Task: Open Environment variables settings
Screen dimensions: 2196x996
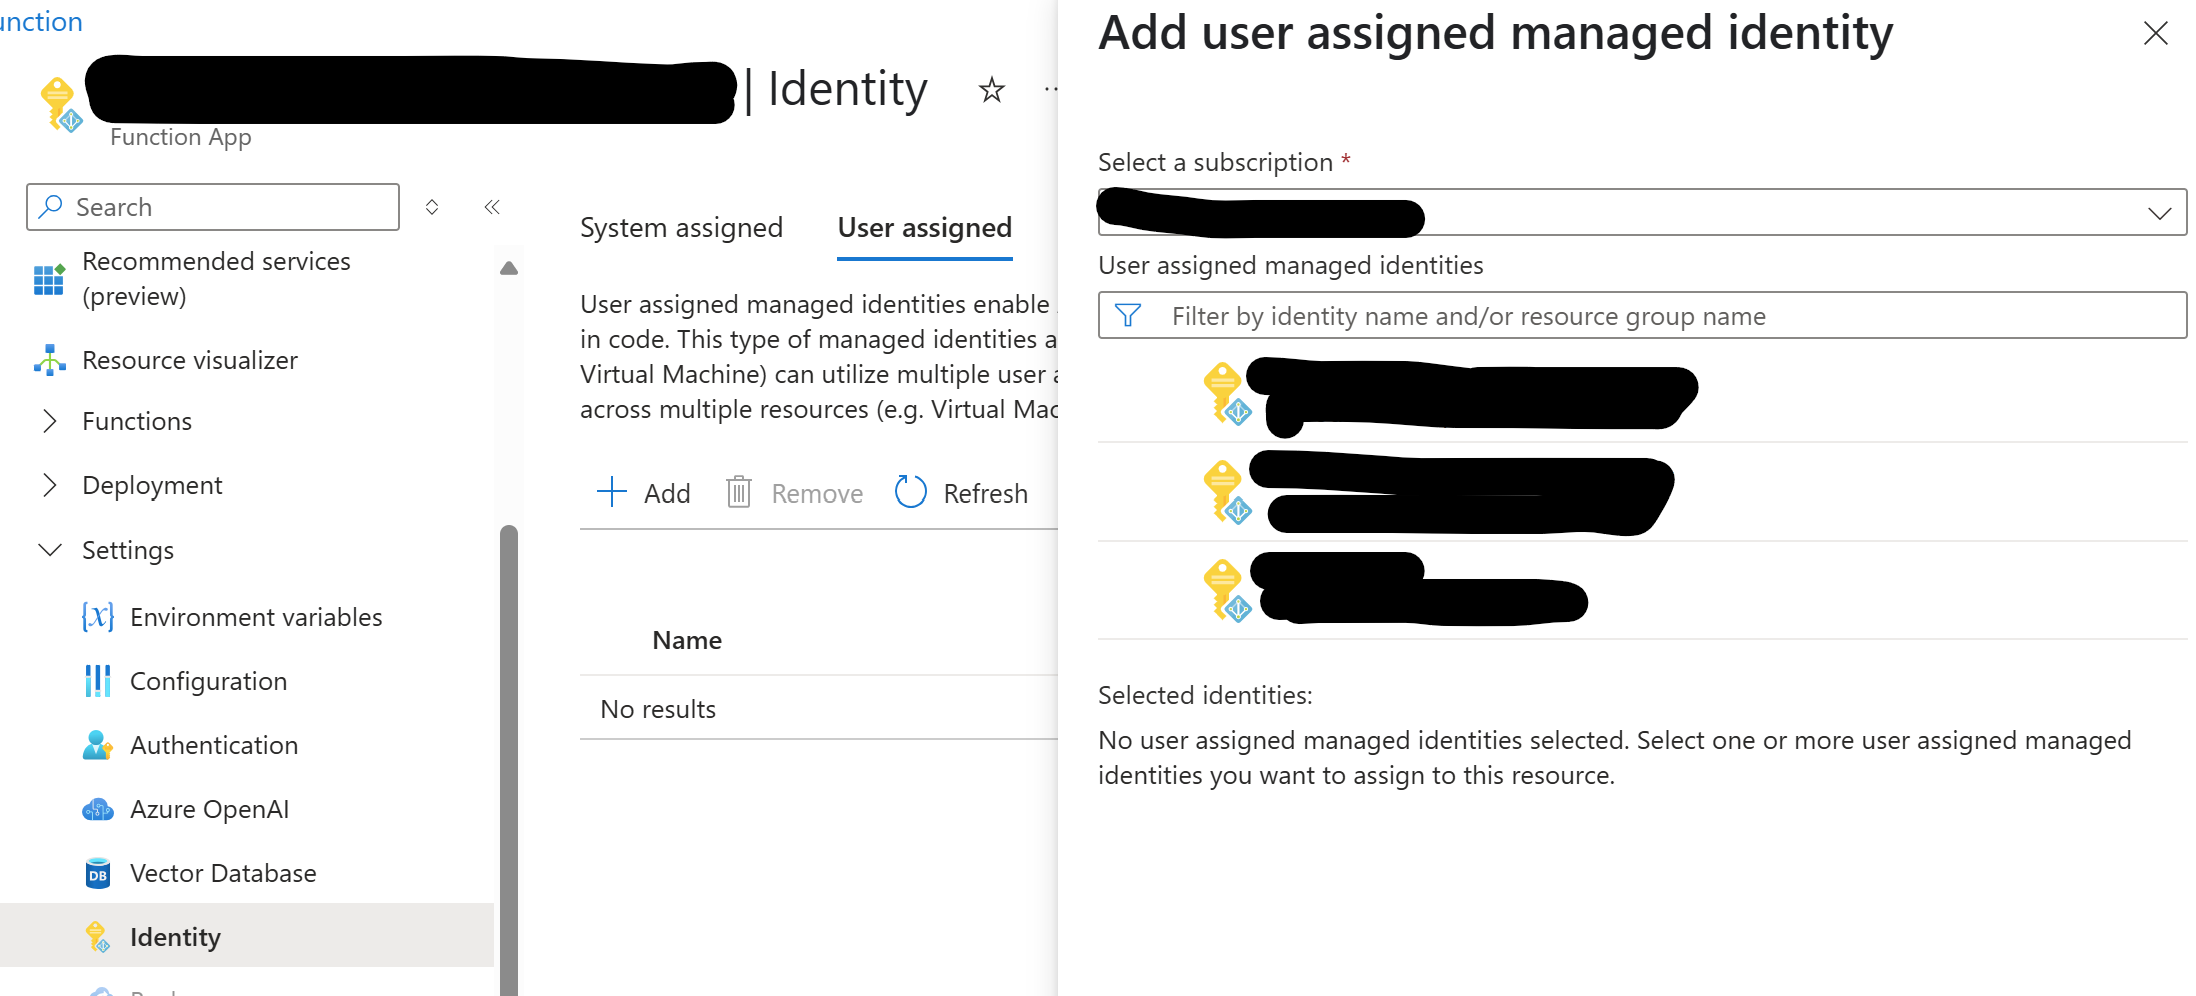Action: point(256,617)
